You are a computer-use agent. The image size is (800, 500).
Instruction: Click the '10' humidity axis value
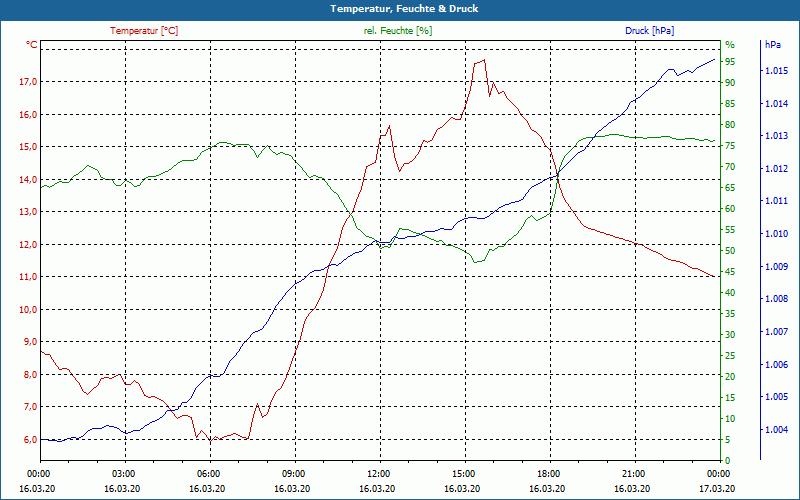tap(730, 419)
